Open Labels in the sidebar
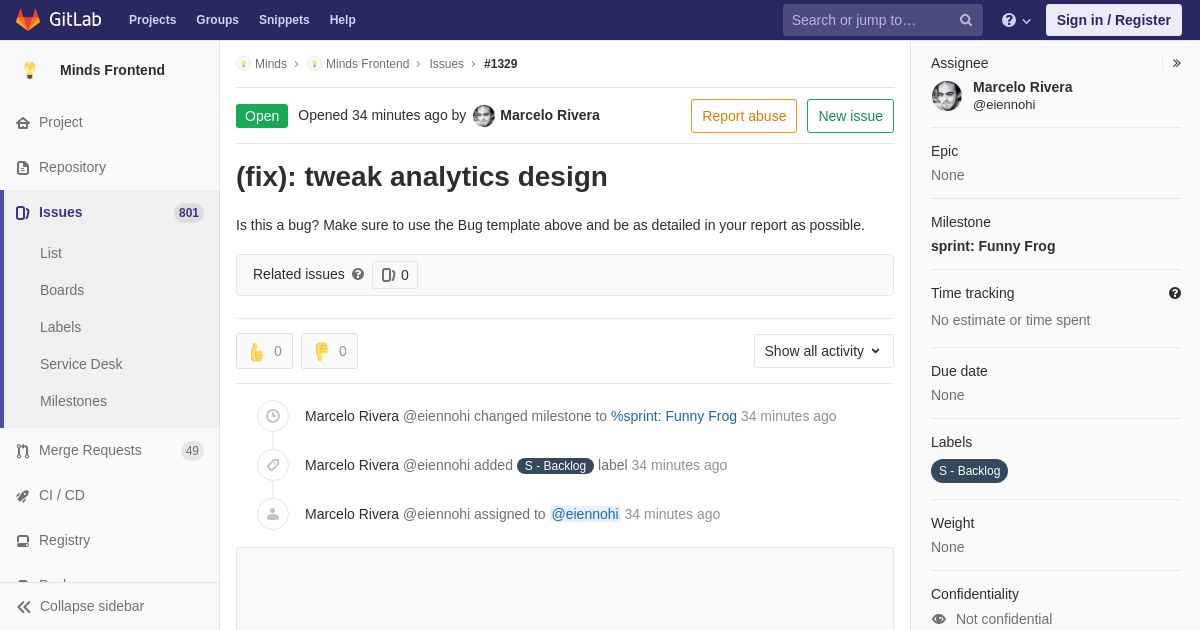This screenshot has width=1200, height=630. [x=60, y=327]
